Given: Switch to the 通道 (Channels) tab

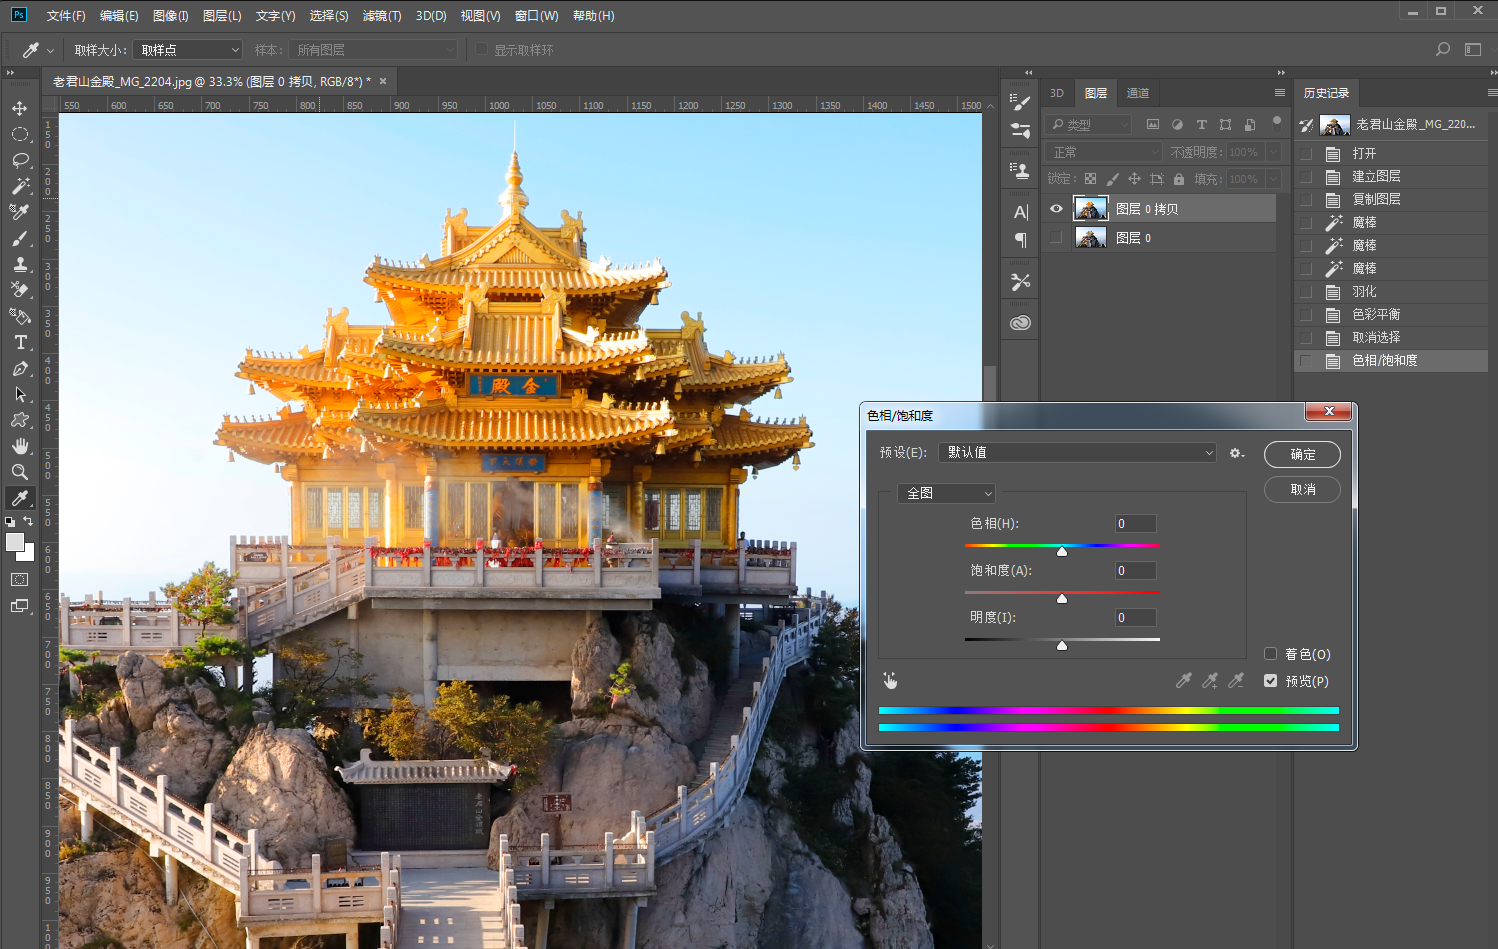Looking at the screenshot, I should 1138,93.
